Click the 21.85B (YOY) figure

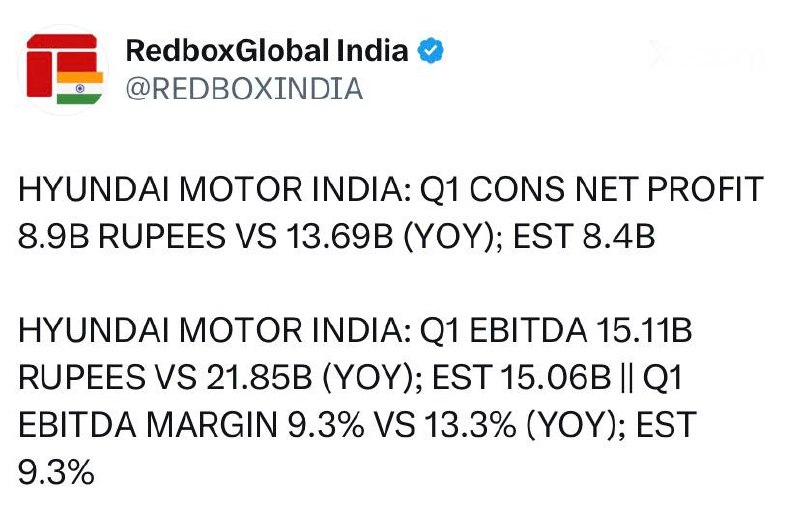(x=315, y=378)
